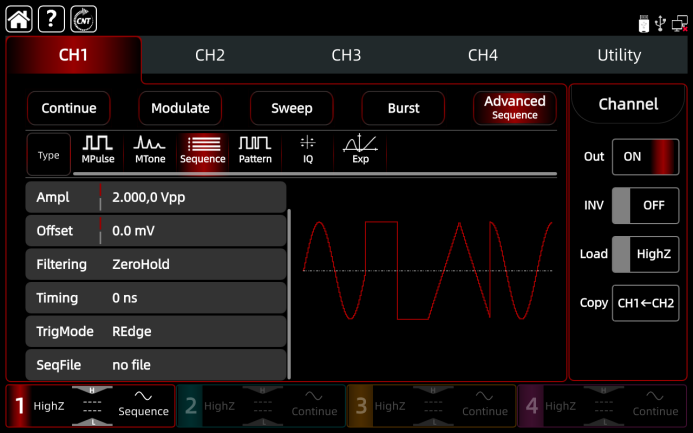Viewport: 693px width, 433px height.
Task: Open the Utility tab
Action: (618, 56)
